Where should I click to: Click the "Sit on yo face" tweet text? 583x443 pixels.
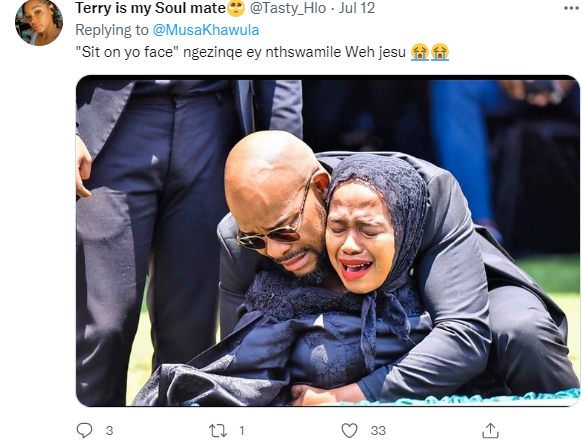tap(125, 52)
